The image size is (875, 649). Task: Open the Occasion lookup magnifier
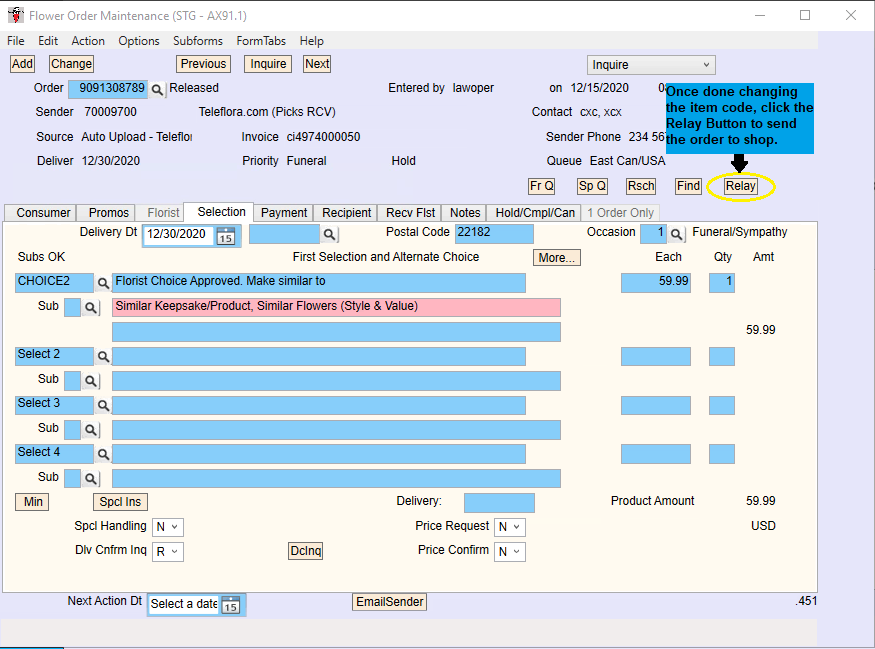676,234
